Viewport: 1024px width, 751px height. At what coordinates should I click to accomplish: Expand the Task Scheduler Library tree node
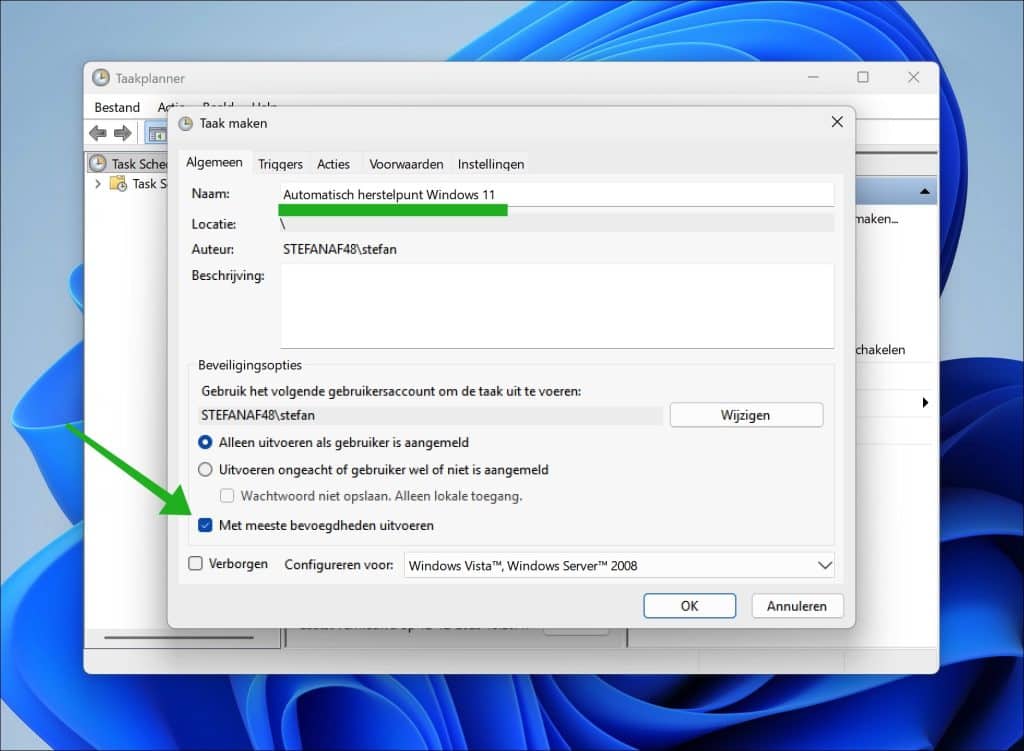coord(97,184)
